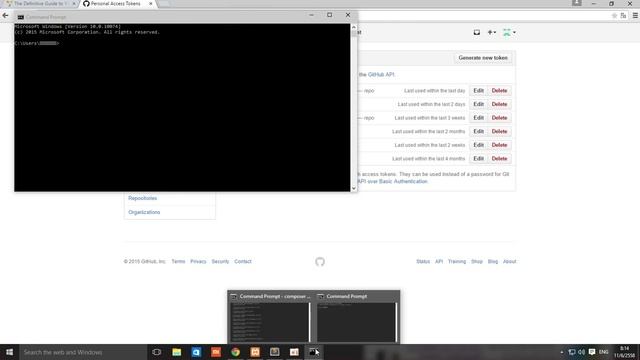Open the orange app taskbar icon
The width and height of the screenshot is (640, 360).
click(x=216, y=352)
